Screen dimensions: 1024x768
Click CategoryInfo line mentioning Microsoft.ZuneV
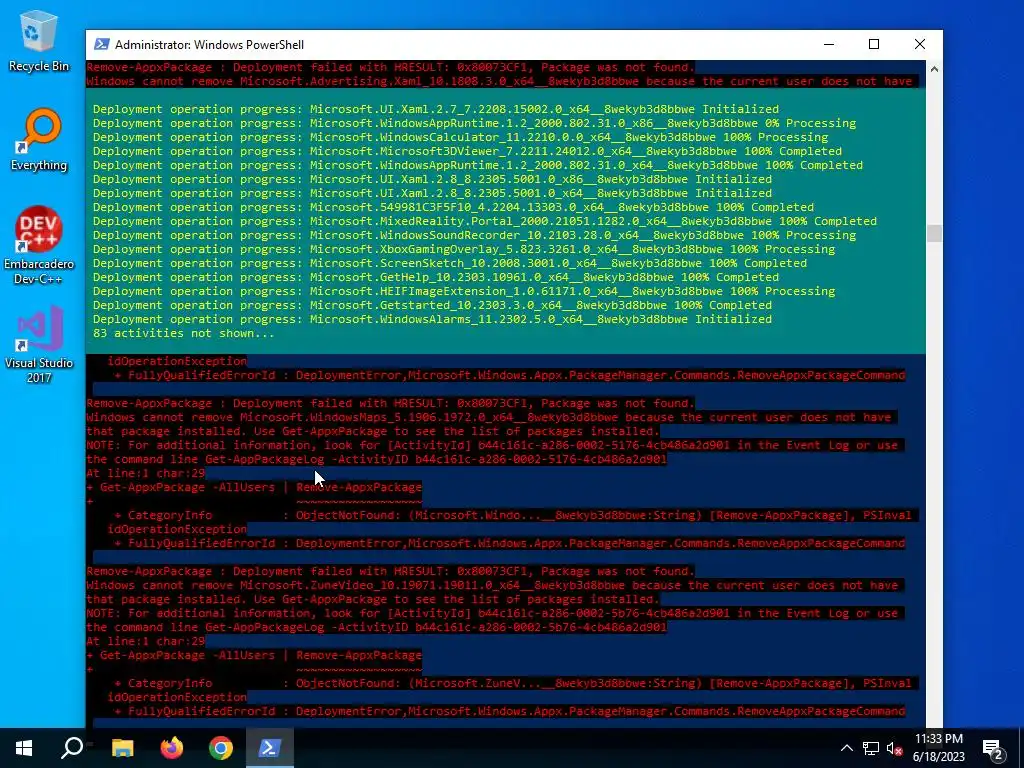click(x=513, y=683)
